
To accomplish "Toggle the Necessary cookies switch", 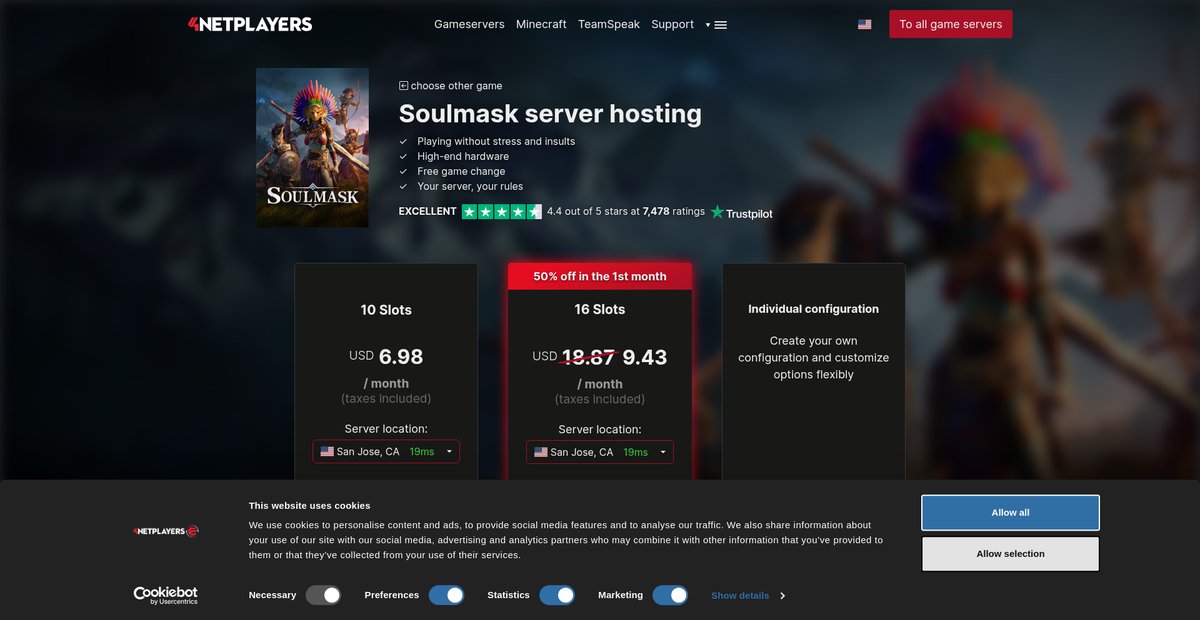I will [324, 595].
